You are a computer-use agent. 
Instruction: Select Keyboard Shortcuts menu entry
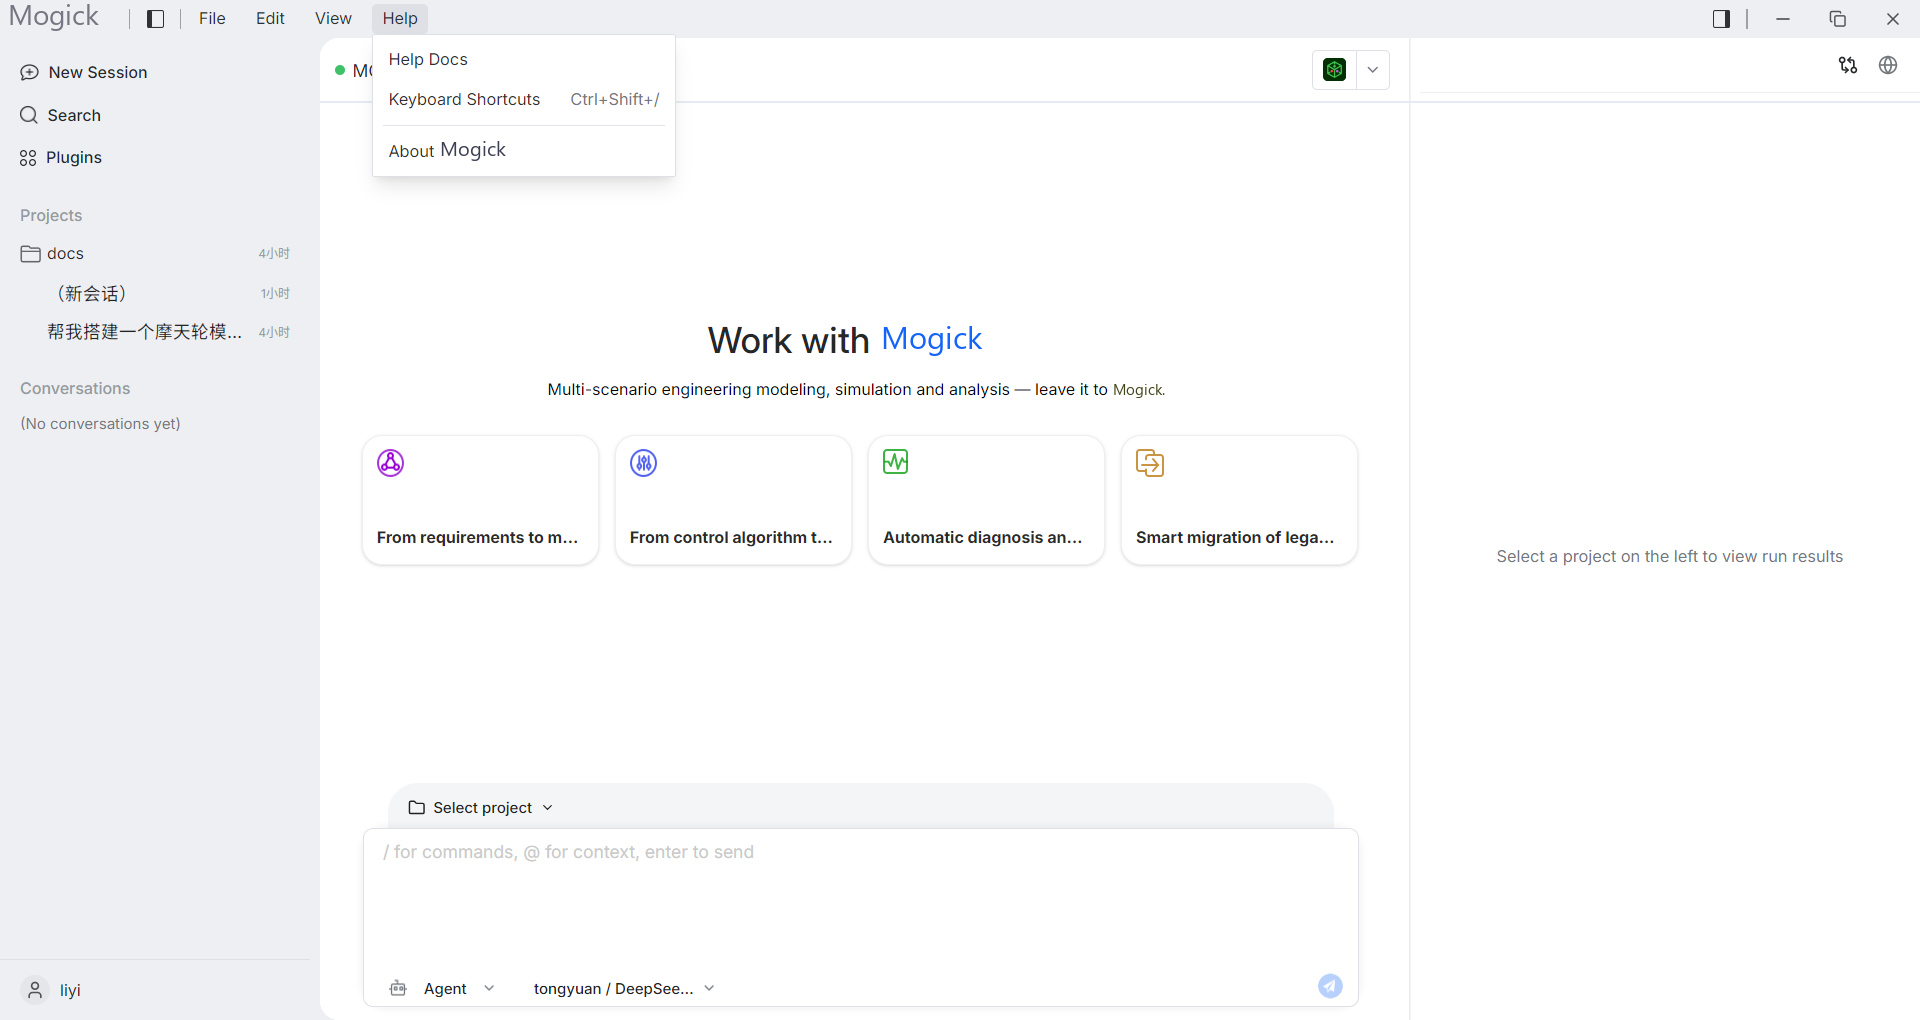524,99
